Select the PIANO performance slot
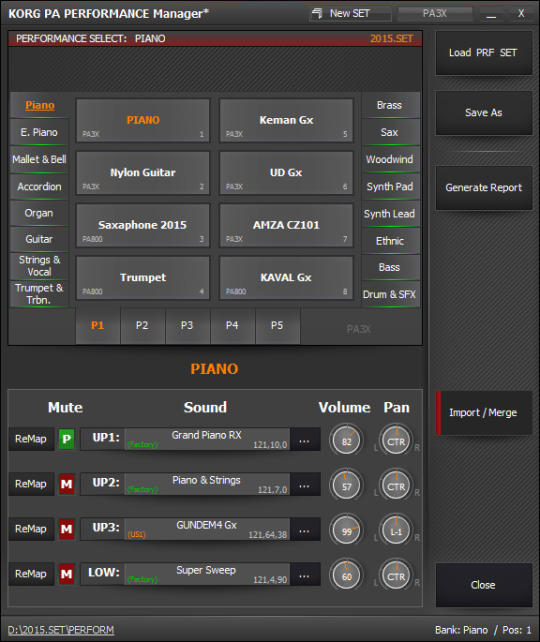Viewport: 540px width, 642px height. click(x=143, y=120)
